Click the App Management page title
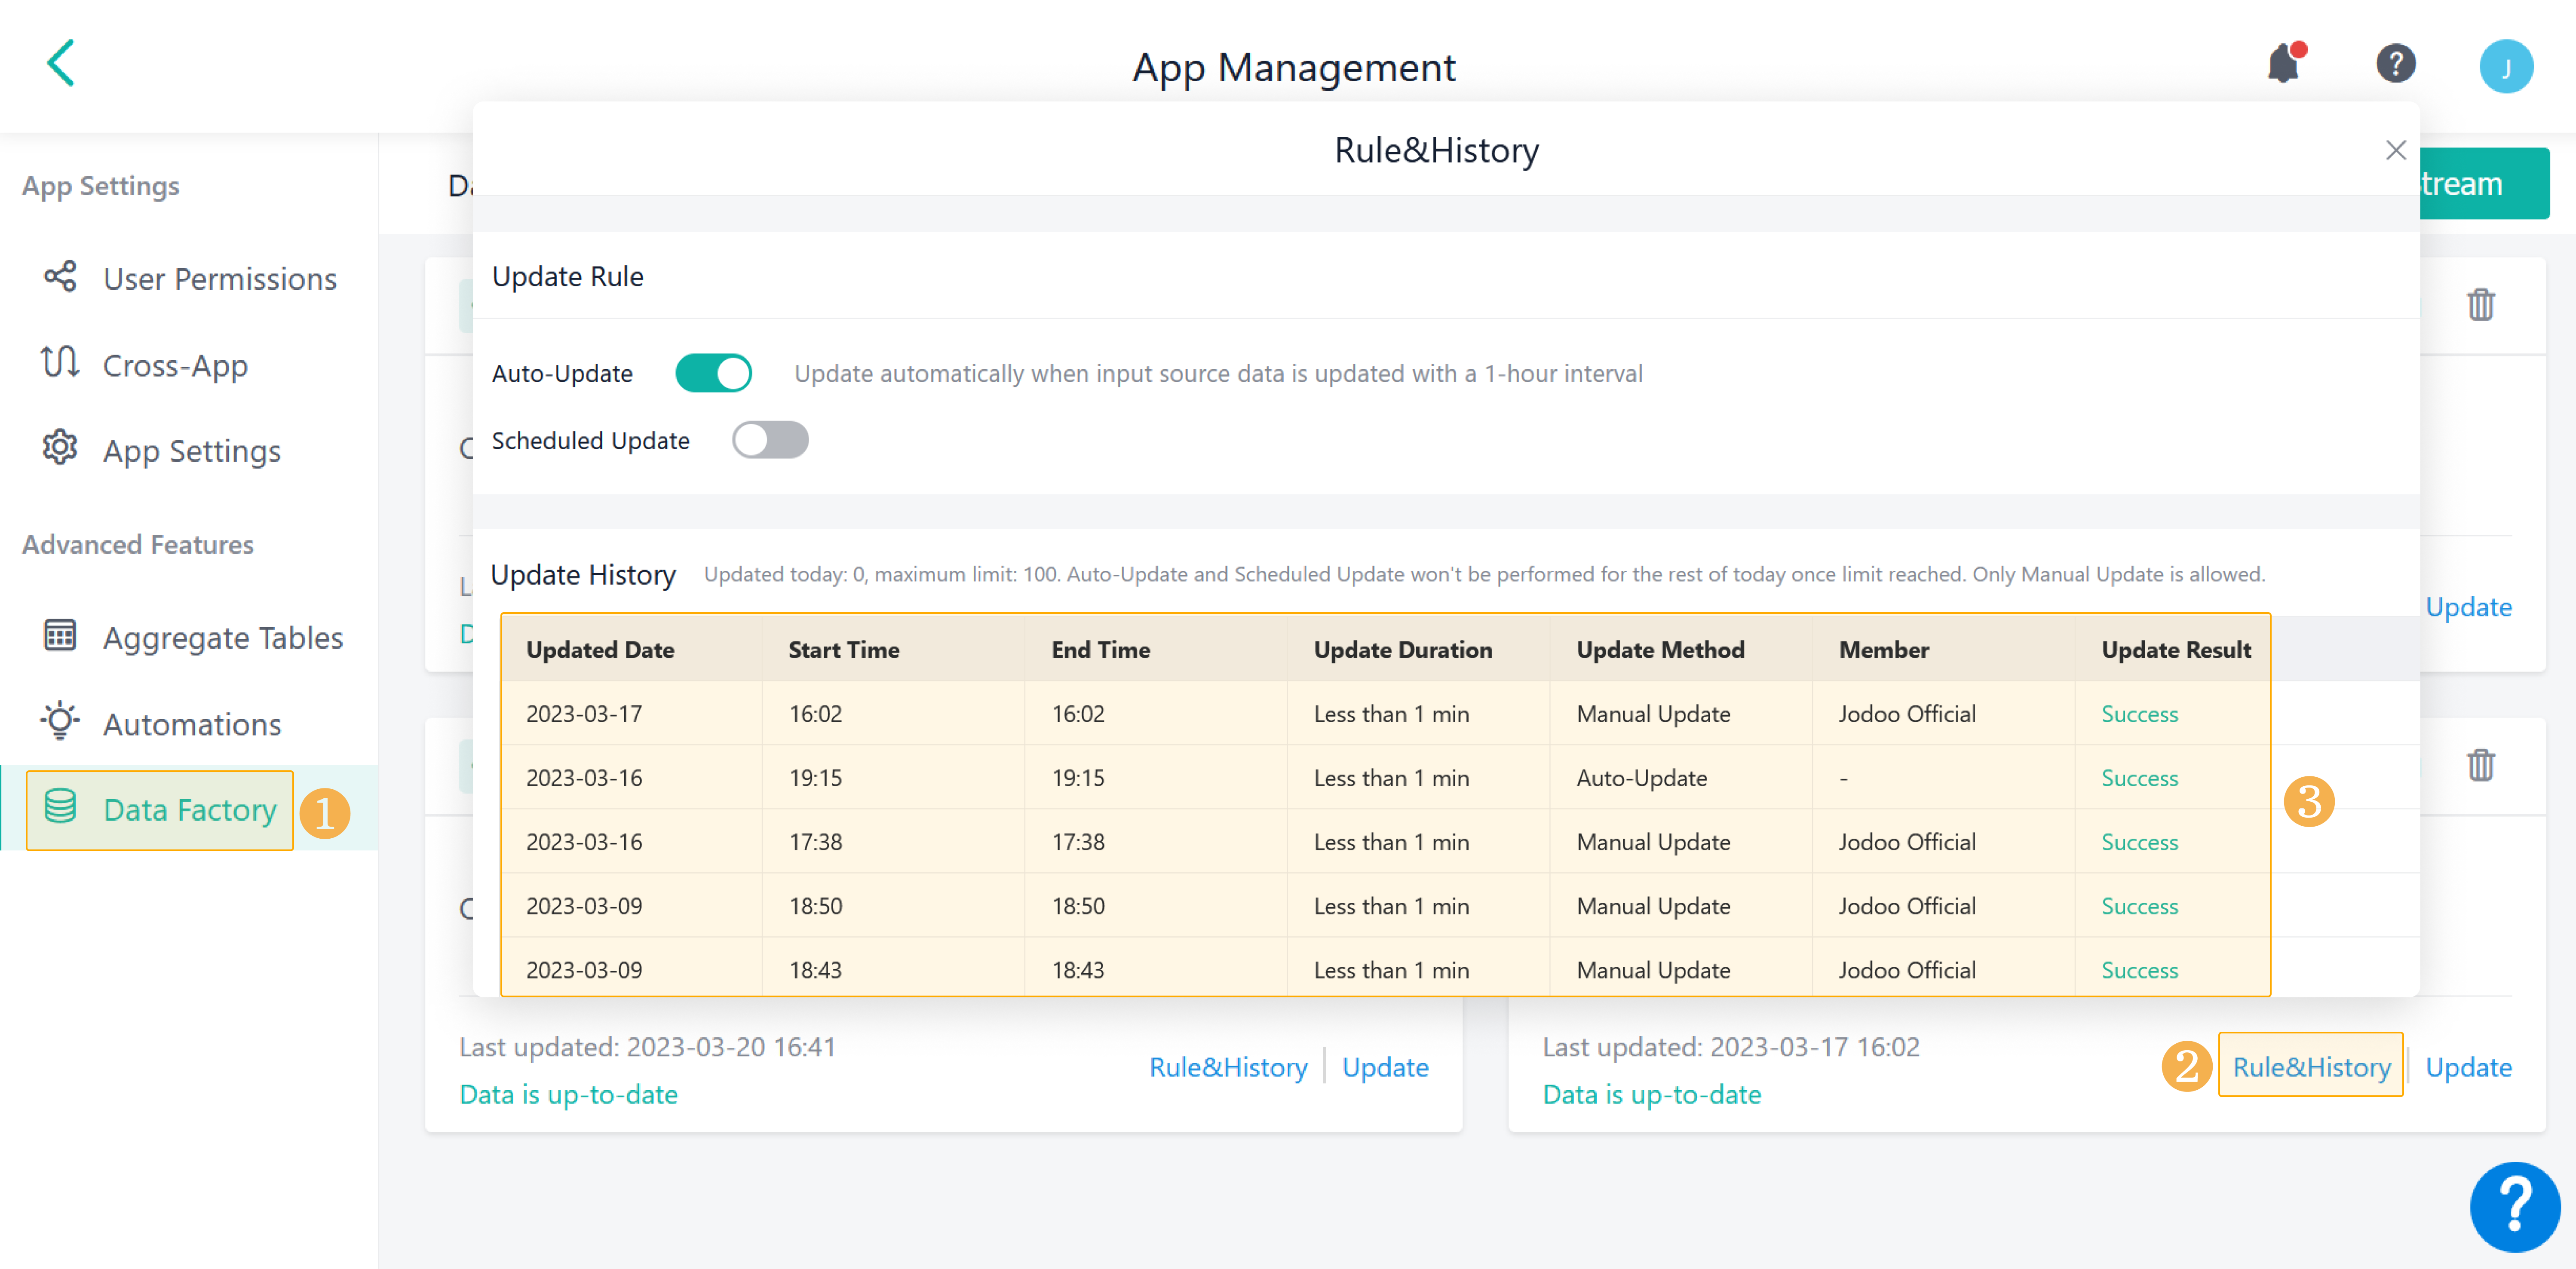This screenshot has width=2576, height=1269. 1293,68
